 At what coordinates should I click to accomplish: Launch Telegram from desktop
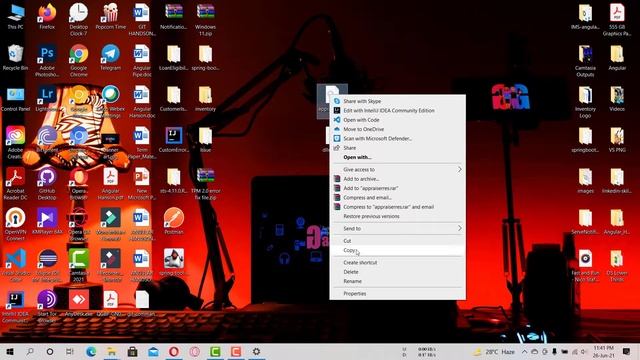[x=111, y=58]
